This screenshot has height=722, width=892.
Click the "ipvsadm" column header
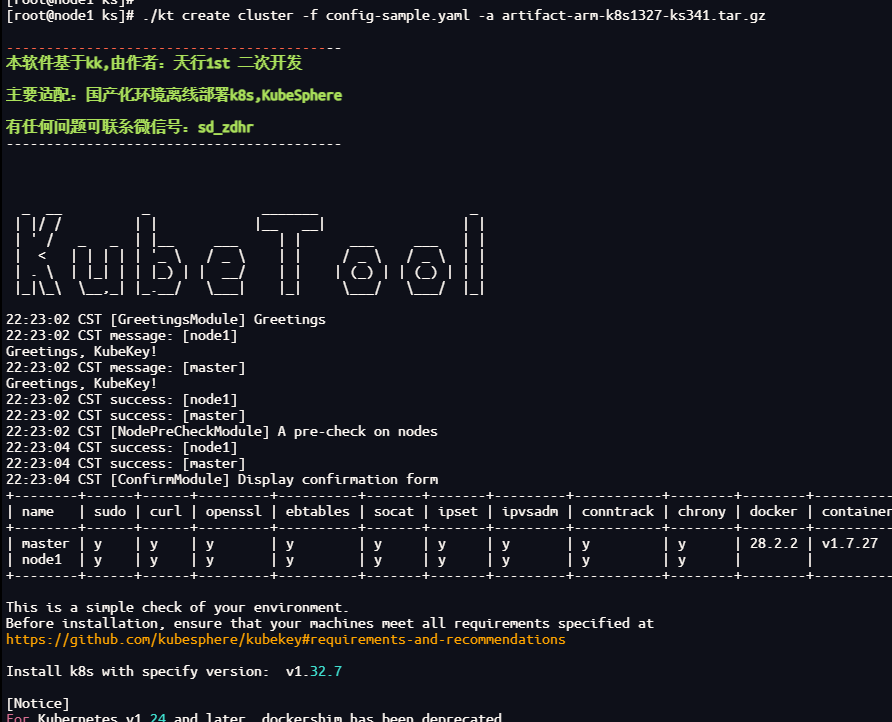530,511
